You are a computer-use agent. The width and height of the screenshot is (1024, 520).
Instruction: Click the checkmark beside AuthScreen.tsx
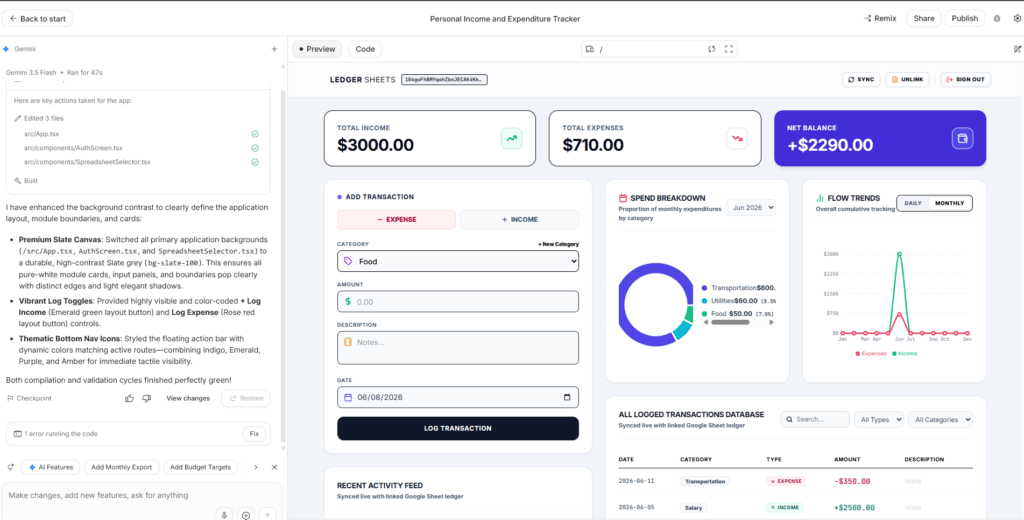pos(255,148)
